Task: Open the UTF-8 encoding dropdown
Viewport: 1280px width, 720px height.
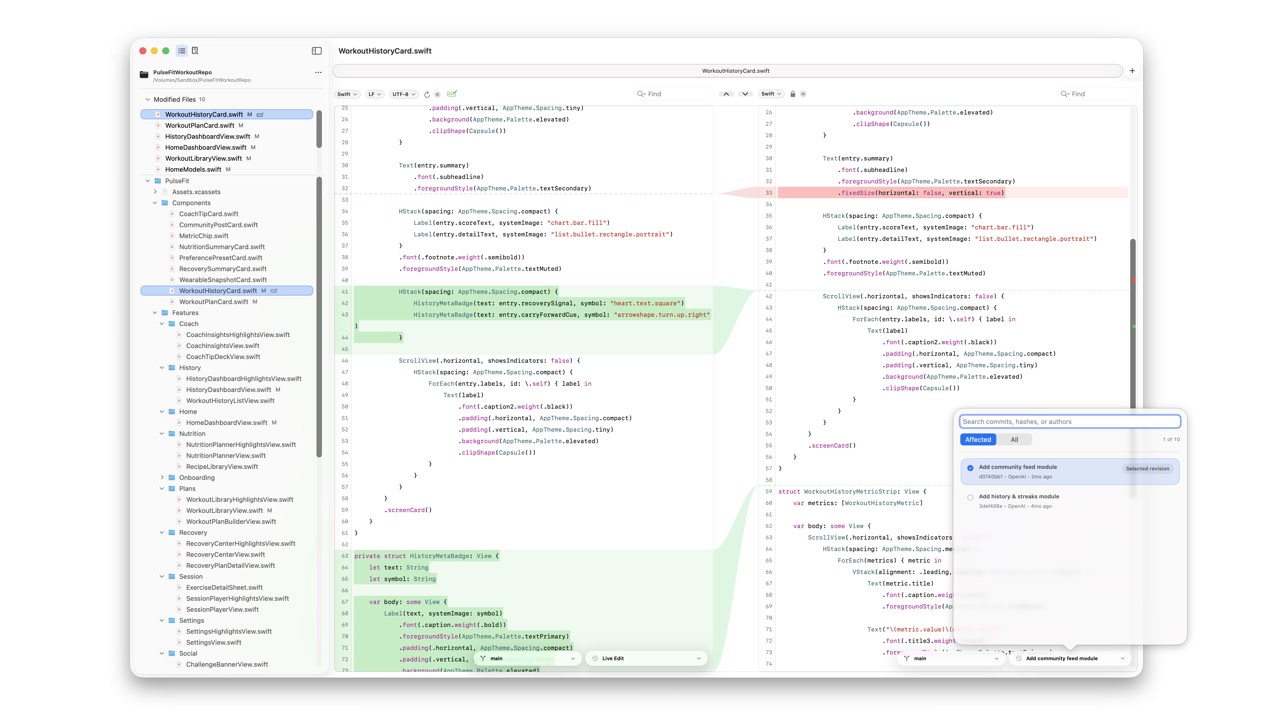Action: pos(403,94)
